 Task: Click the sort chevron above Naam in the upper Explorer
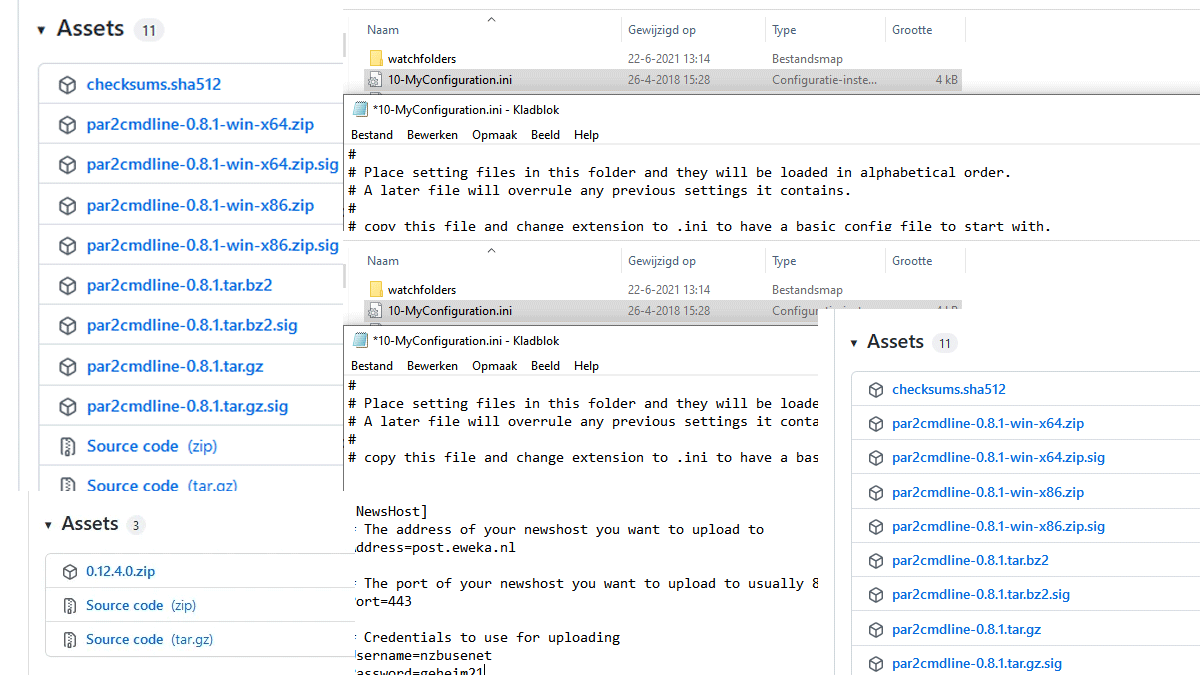click(x=490, y=19)
